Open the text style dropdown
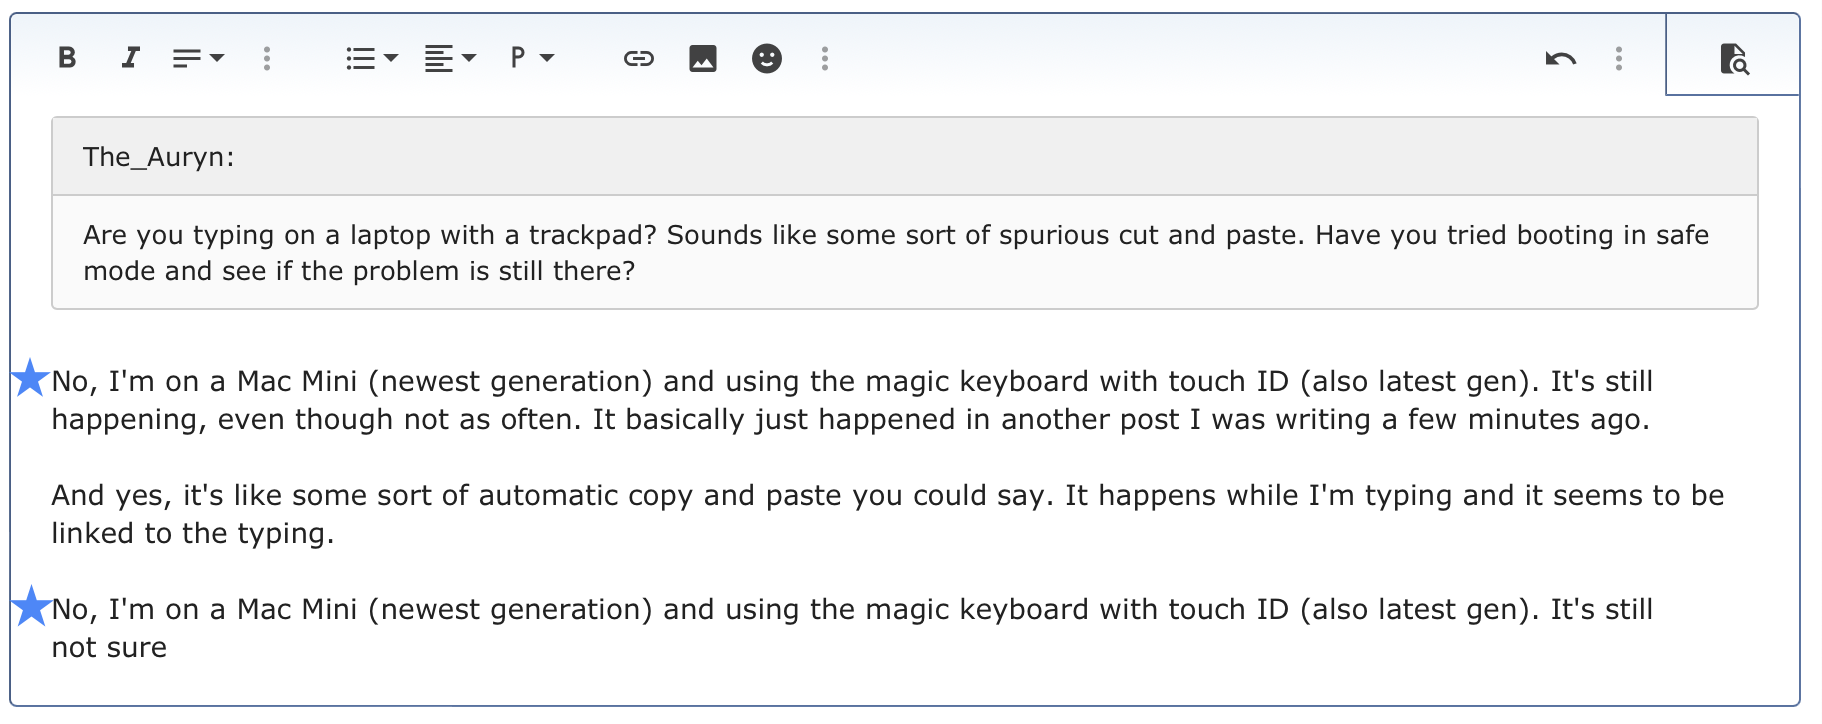Viewport: 1822px width, 724px height. (x=197, y=58)
